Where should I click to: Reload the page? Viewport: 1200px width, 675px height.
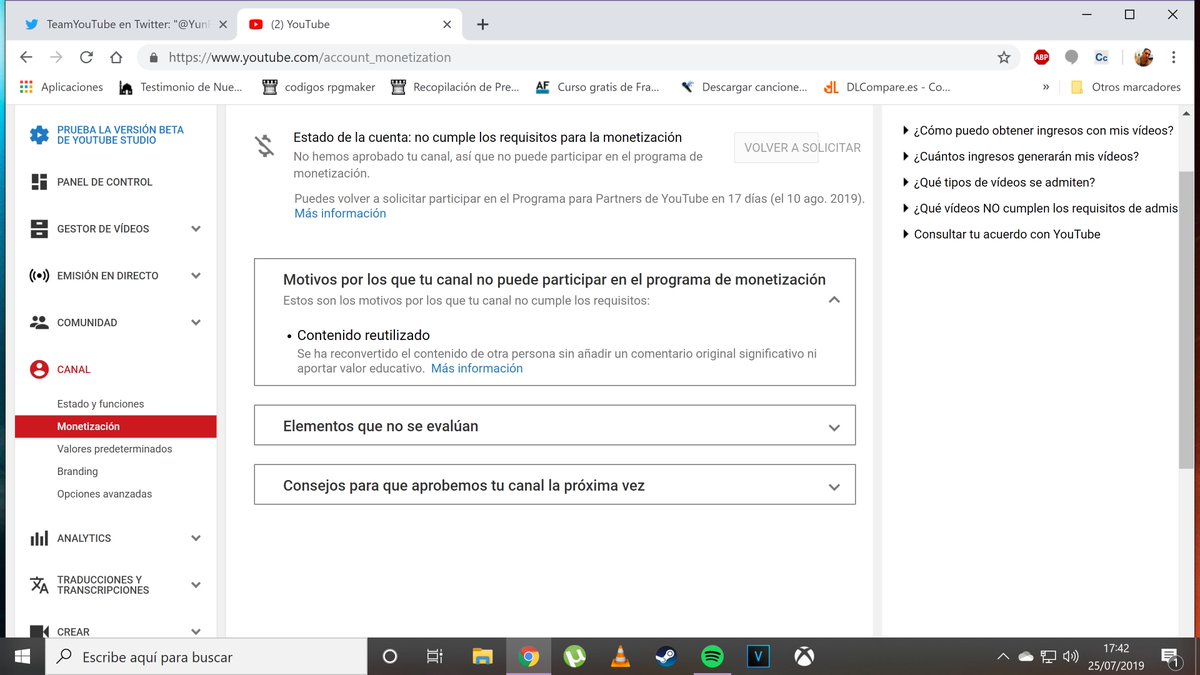[86, 58]
